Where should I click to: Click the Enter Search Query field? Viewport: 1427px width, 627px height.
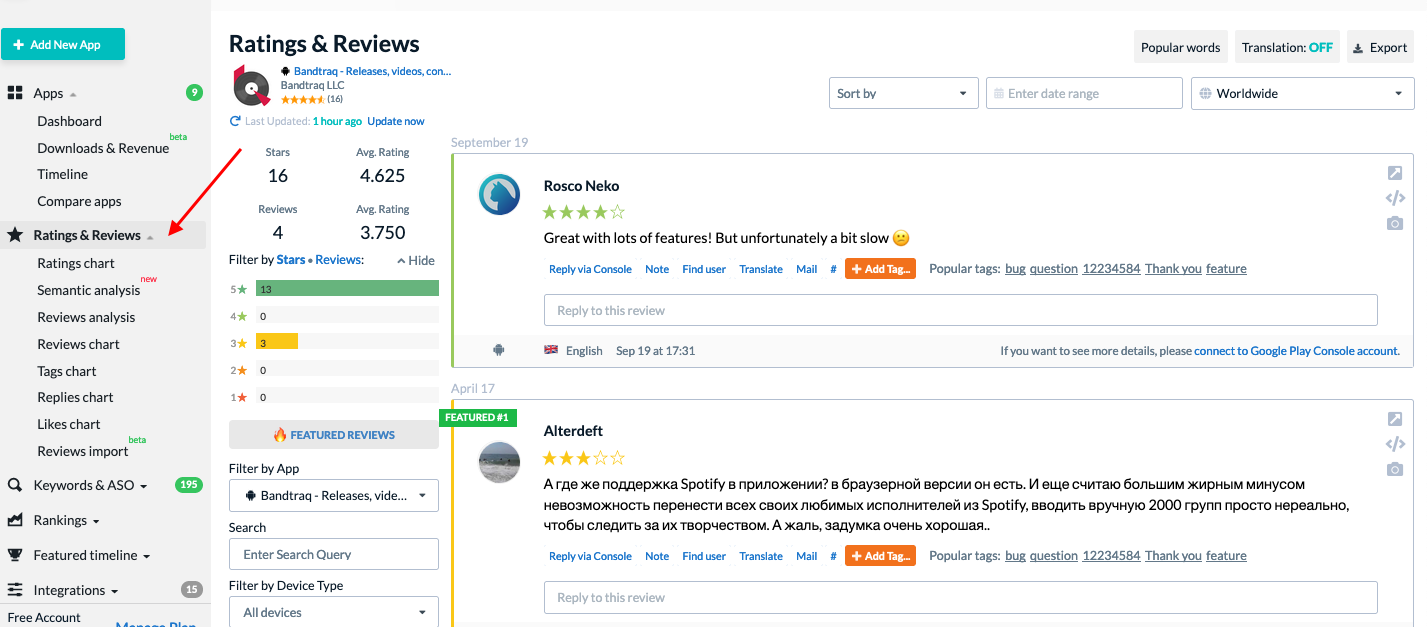334,554
